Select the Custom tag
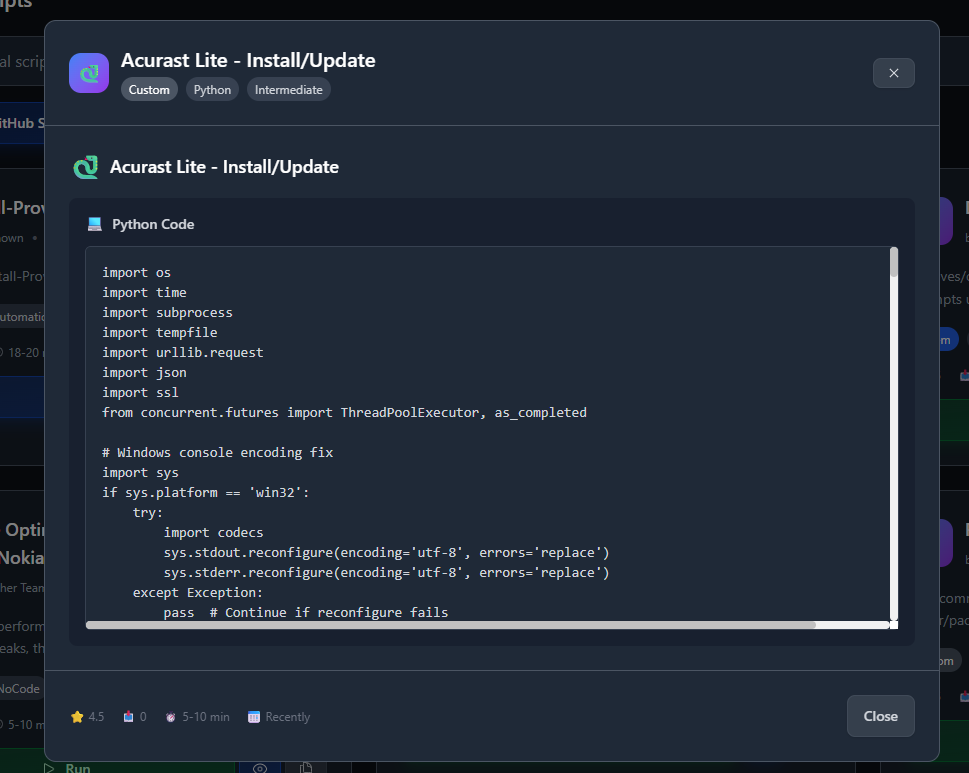The width and height of the screenshot is (969, 773). pos(149,90)
